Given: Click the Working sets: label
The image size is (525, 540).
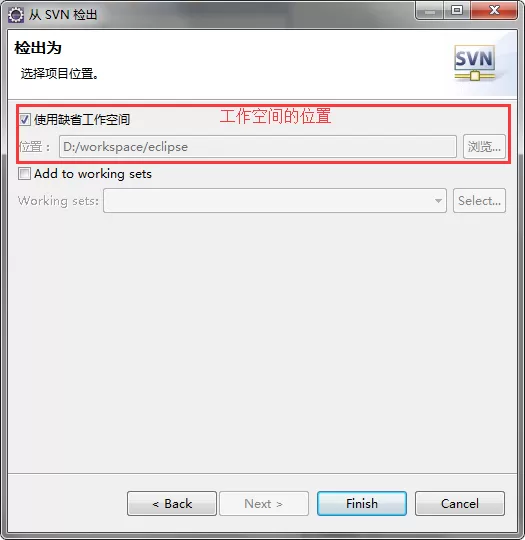Looking at the screenshot, I should point(58,200).
